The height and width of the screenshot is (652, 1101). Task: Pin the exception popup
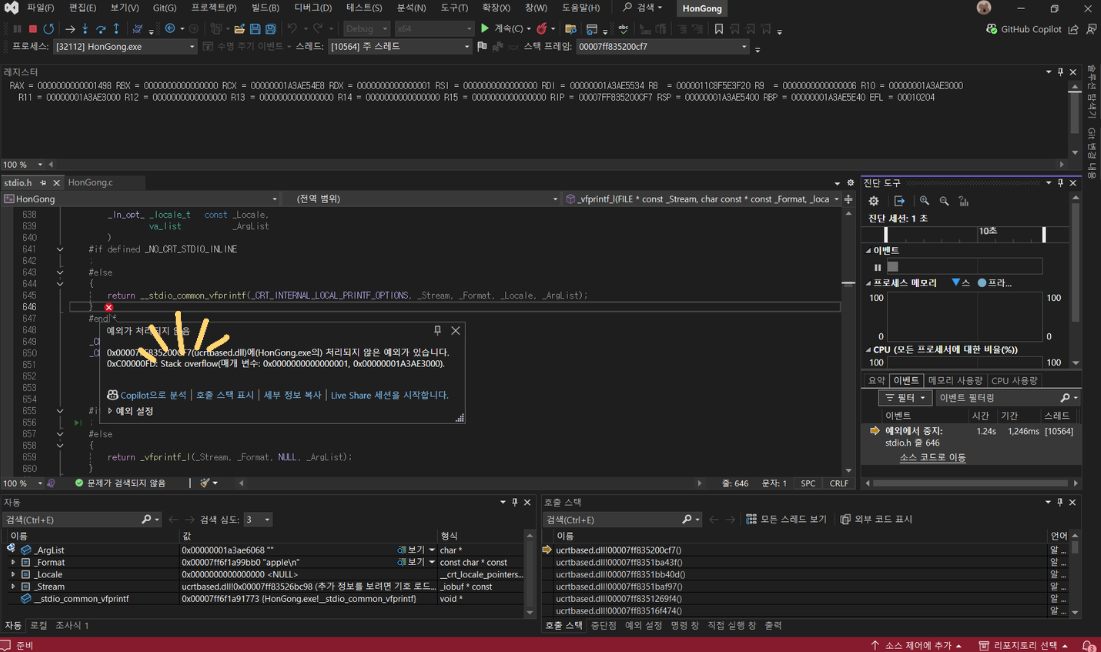coord(437,330)
